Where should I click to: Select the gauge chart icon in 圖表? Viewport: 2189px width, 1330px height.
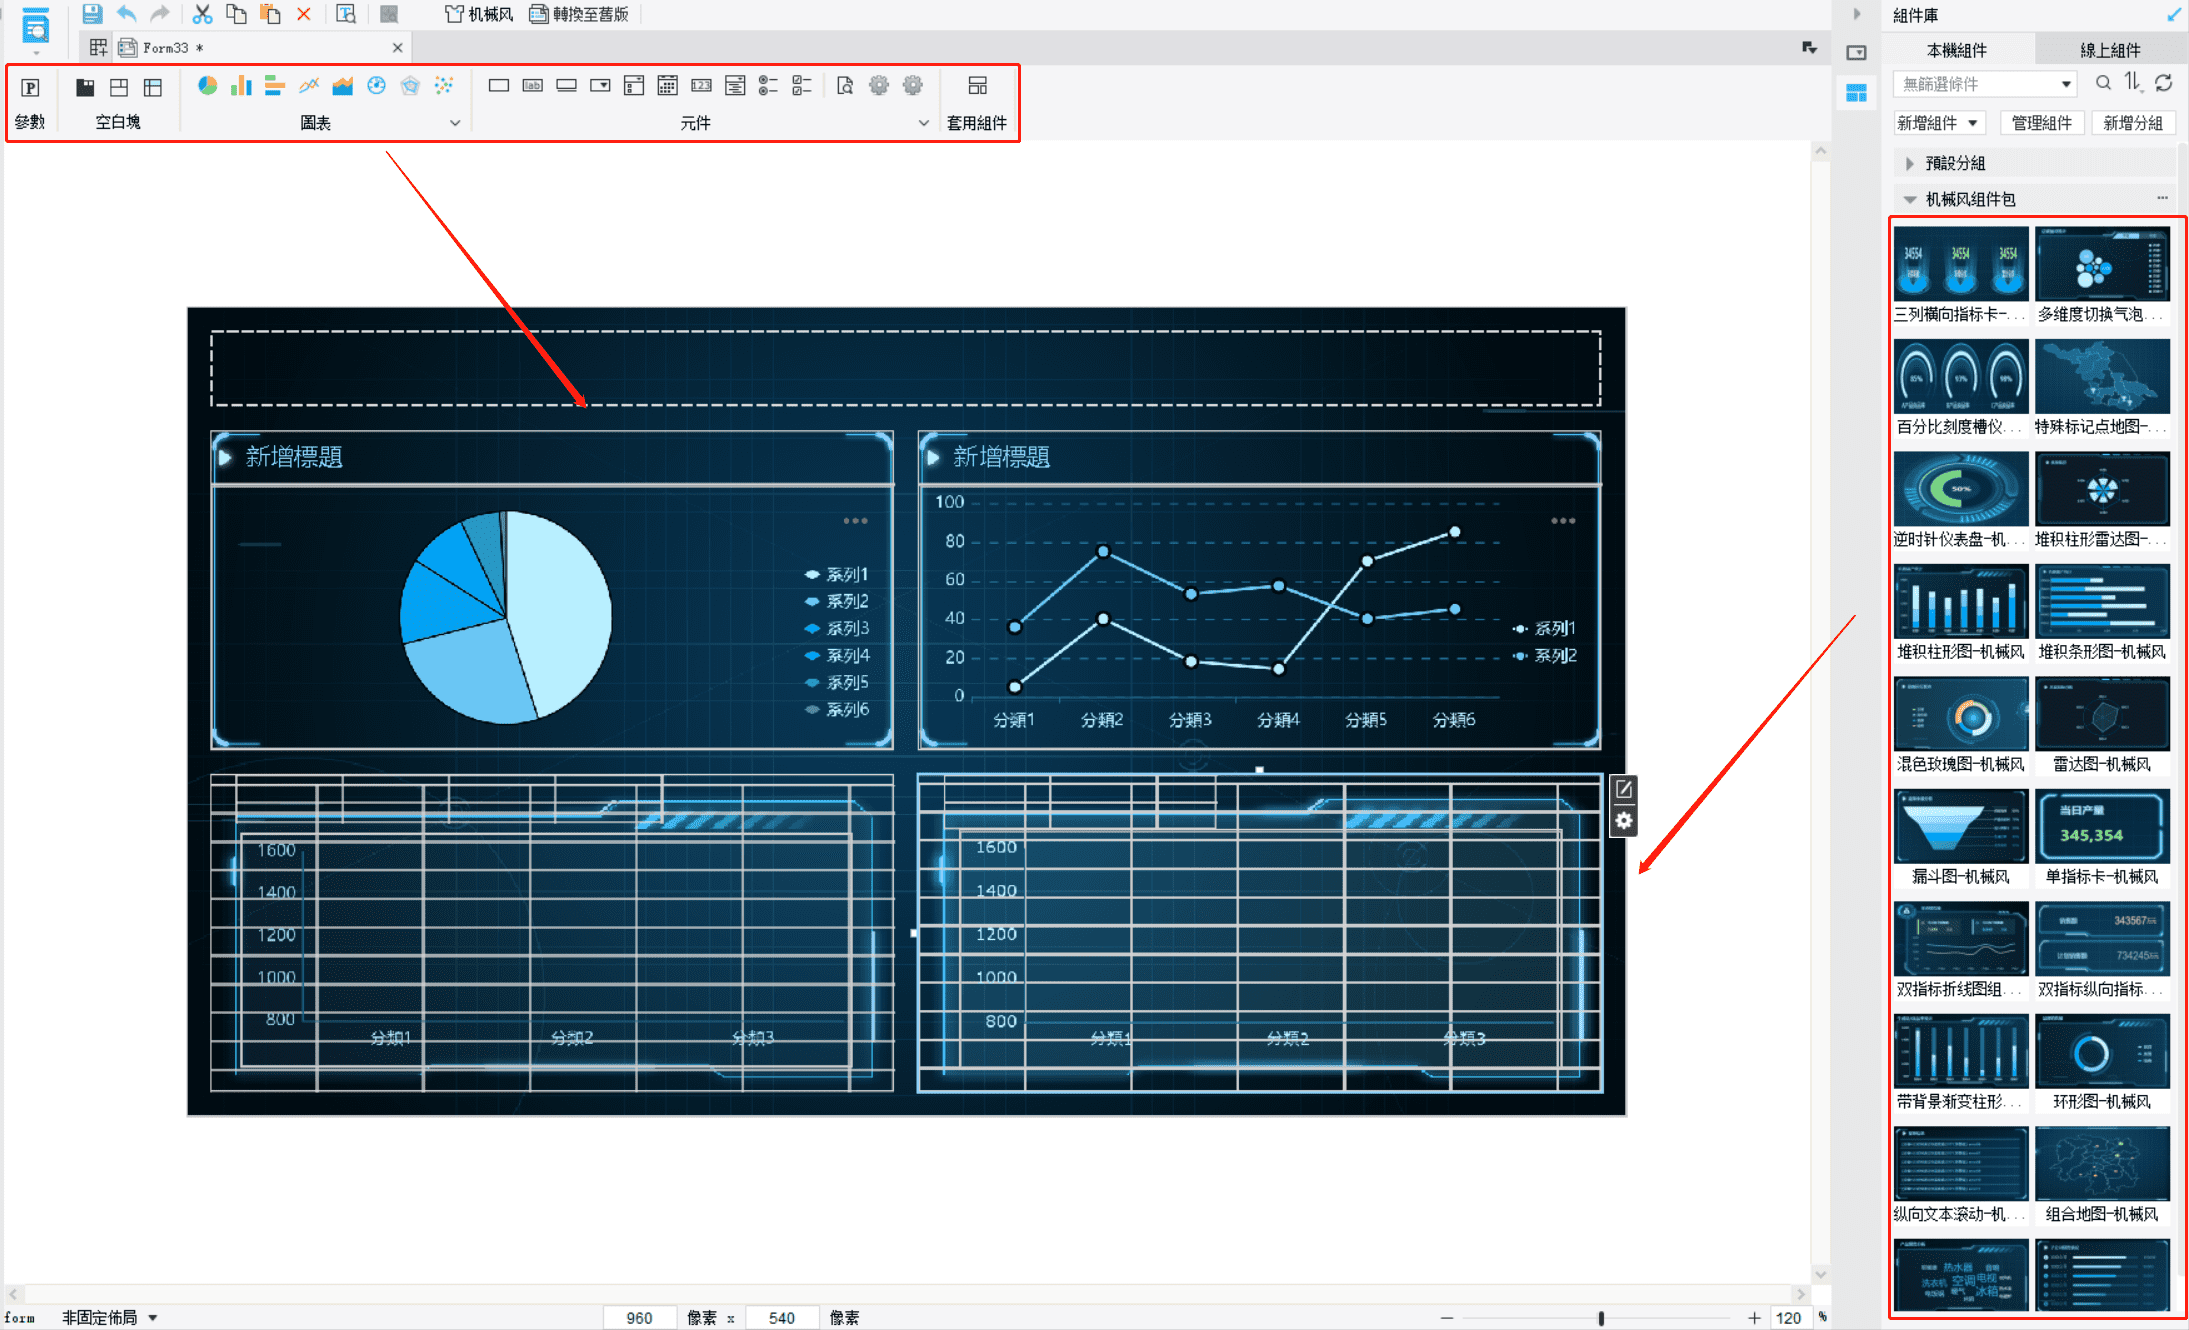(376, 86)
